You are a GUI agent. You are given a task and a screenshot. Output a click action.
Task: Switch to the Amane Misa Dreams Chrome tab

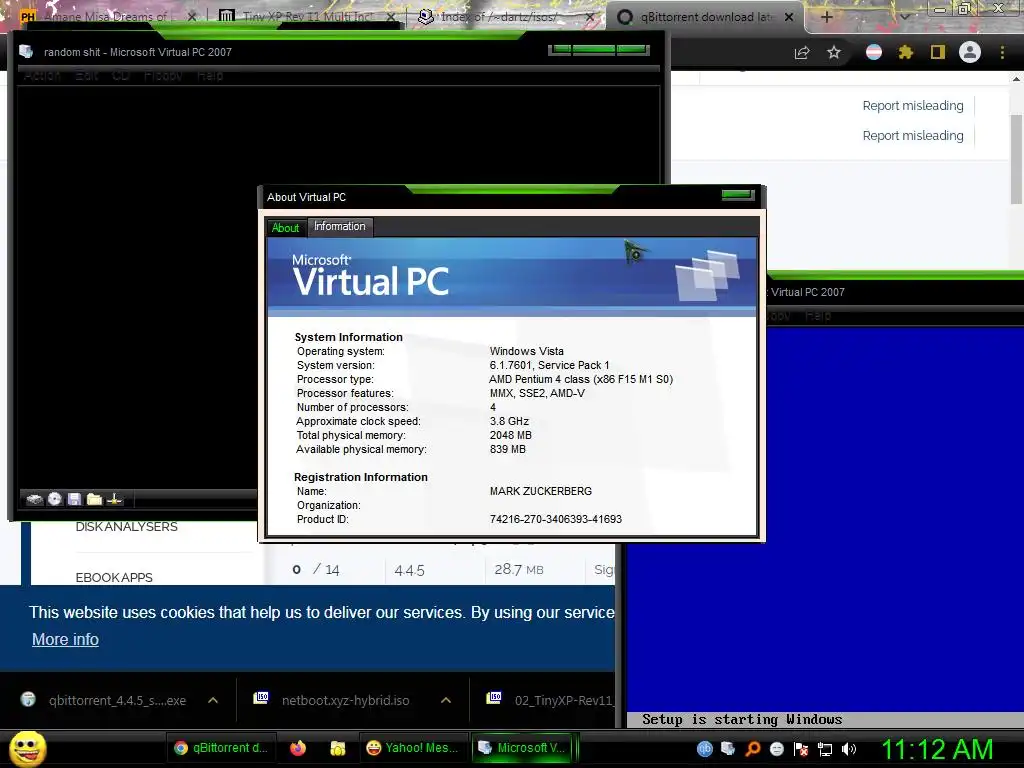click(108, 16)
